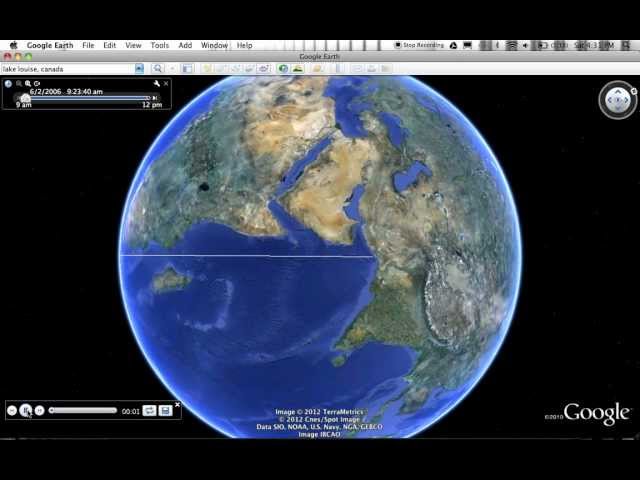The height and width of the screenshot is (480, 640).
Task: Click the time slider thumb near 9 am
Action: pos(25,98)
